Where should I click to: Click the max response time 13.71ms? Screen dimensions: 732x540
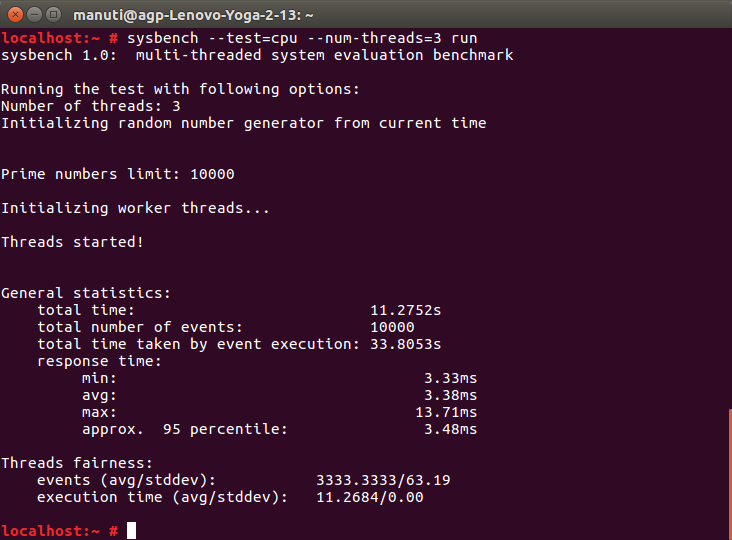(446, 412)
